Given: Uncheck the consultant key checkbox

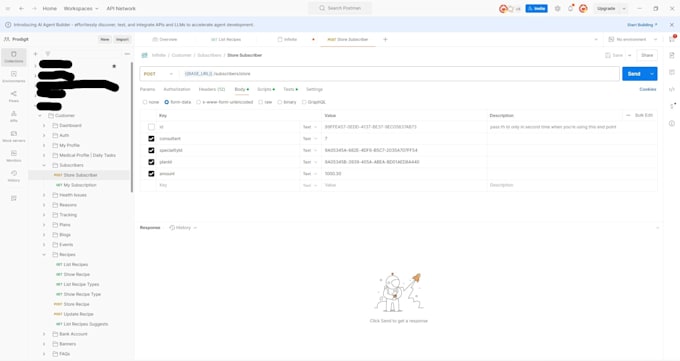Looking at the screenshot, I should point(151,138).
